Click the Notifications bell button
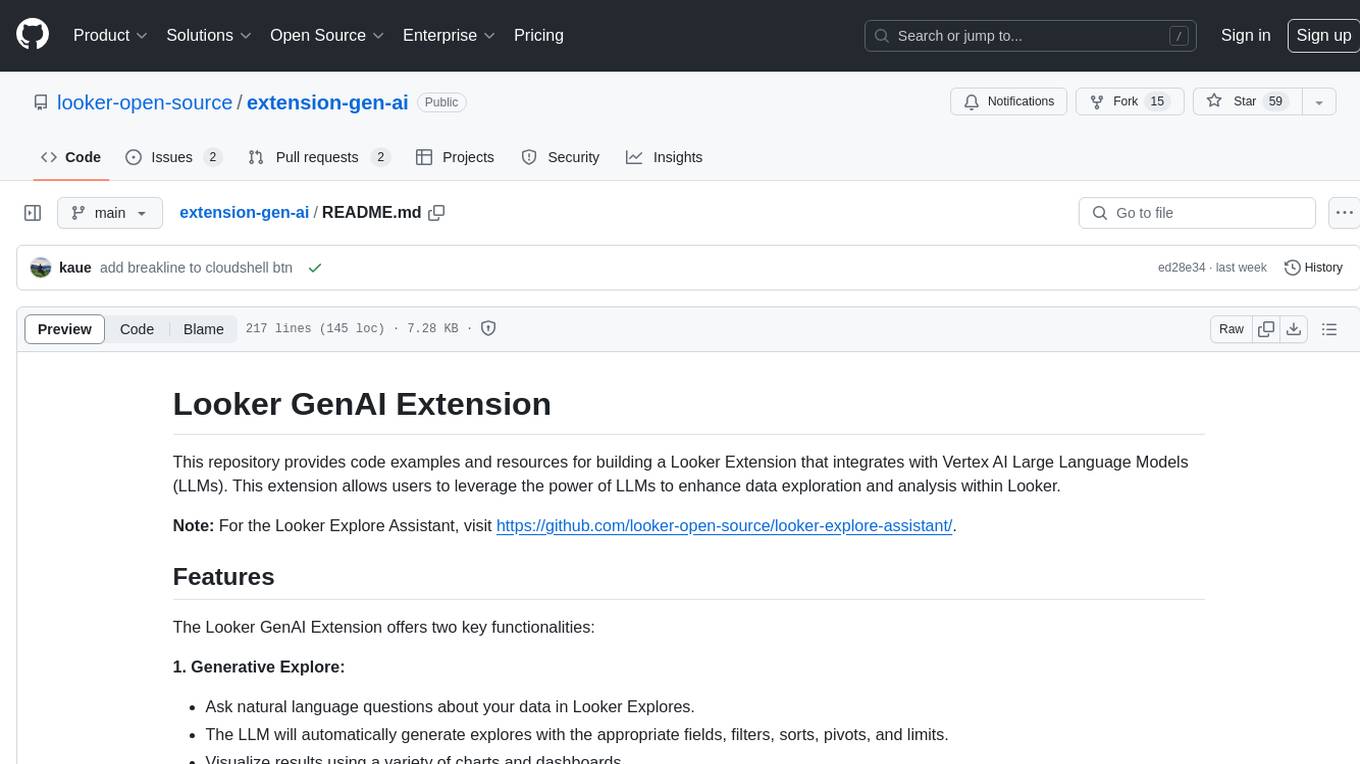Viewport: 1360px width, 764px height. pyautogui.click(x=1009, y=102)
